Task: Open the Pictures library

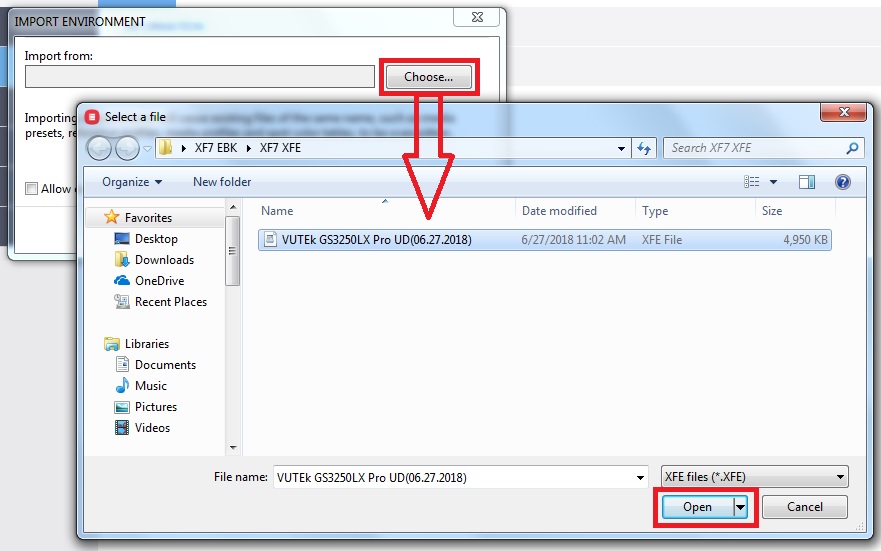Action: click(156, 407)
